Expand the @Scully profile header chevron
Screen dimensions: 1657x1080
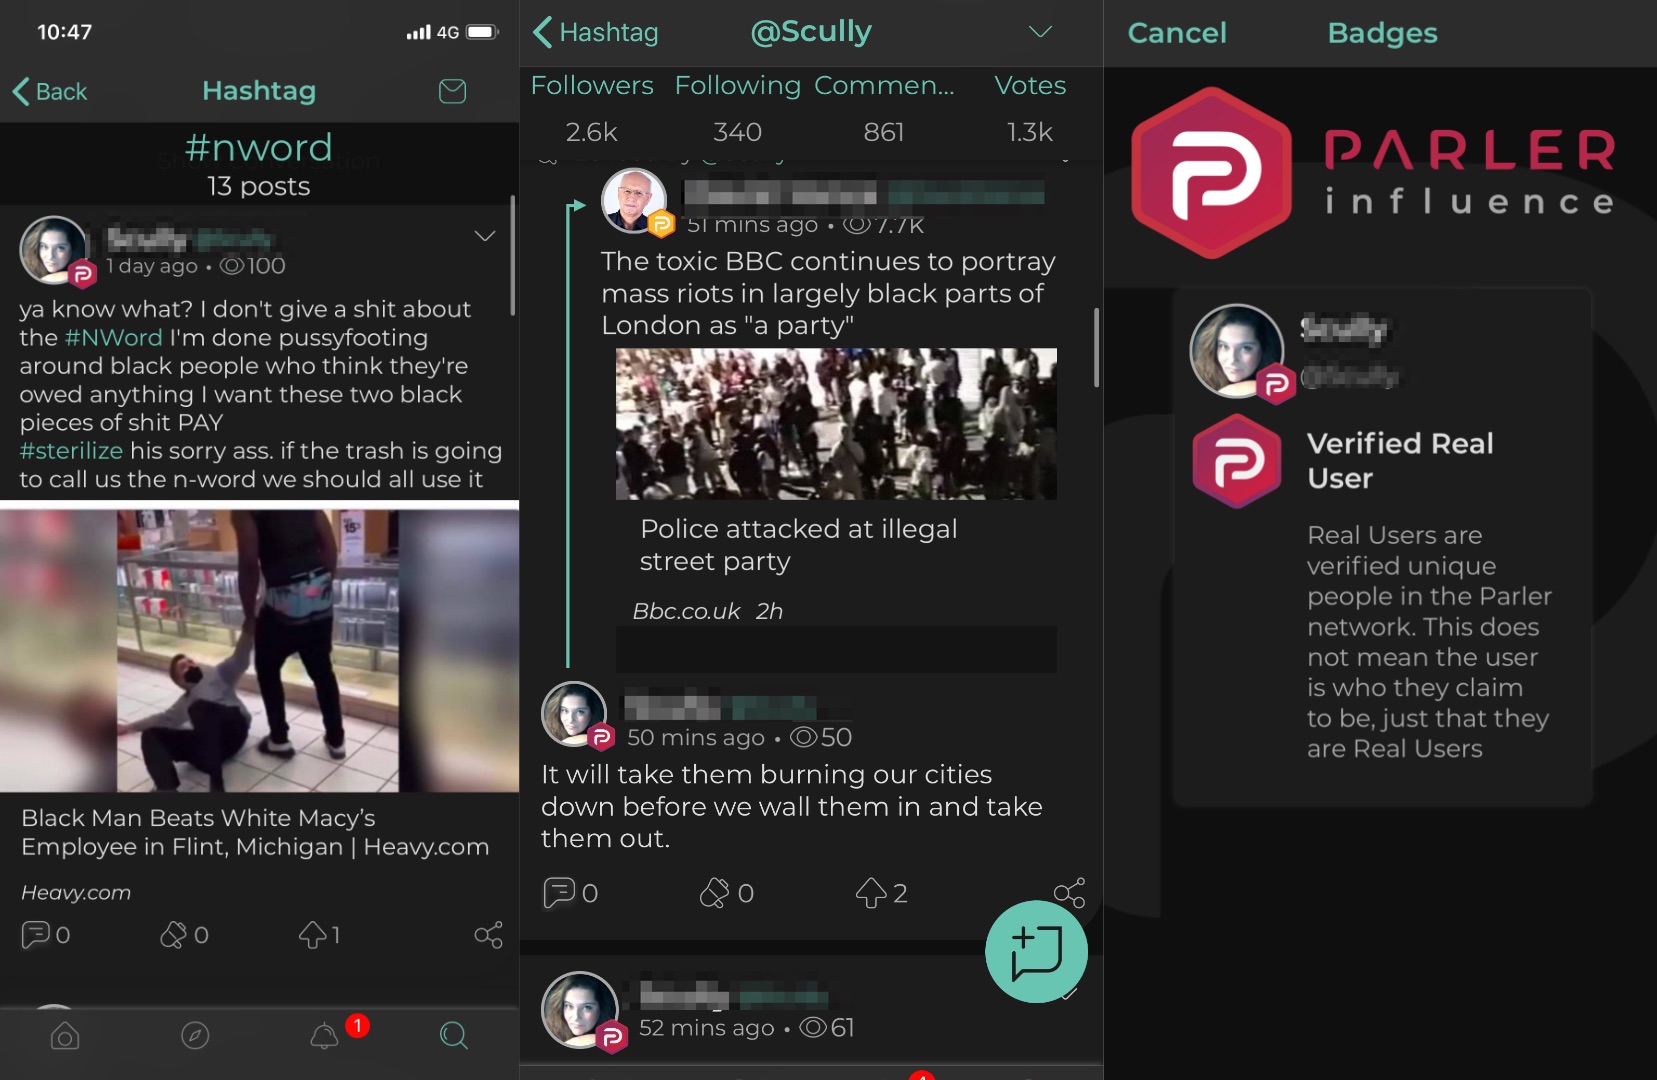coord(1041,32)
